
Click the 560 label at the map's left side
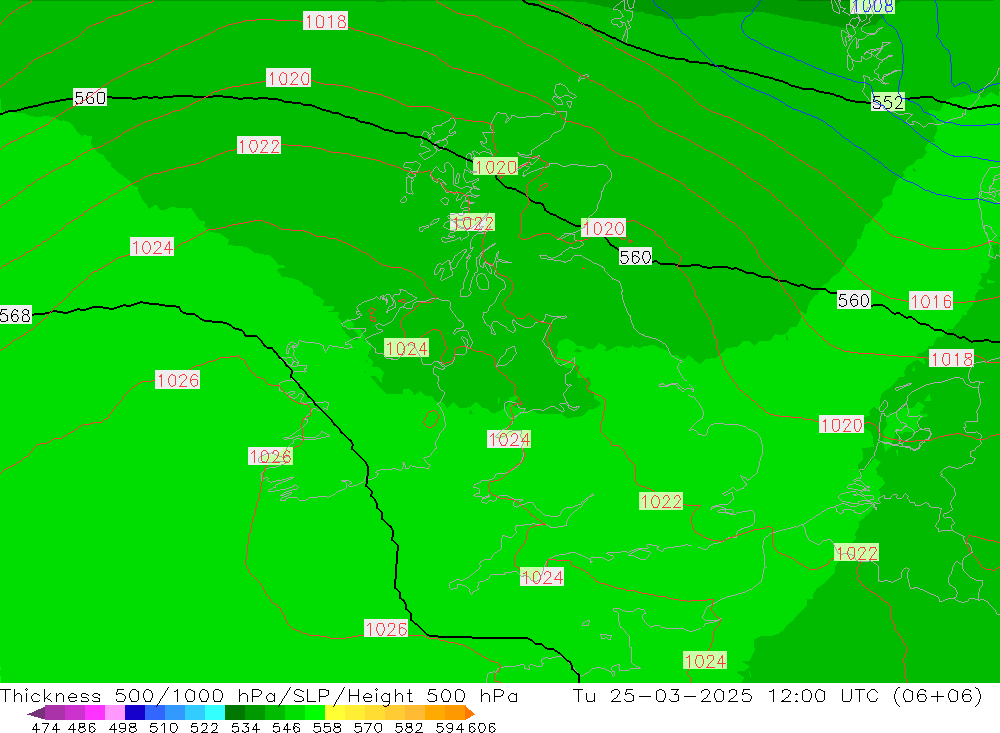tap(90, 98)
